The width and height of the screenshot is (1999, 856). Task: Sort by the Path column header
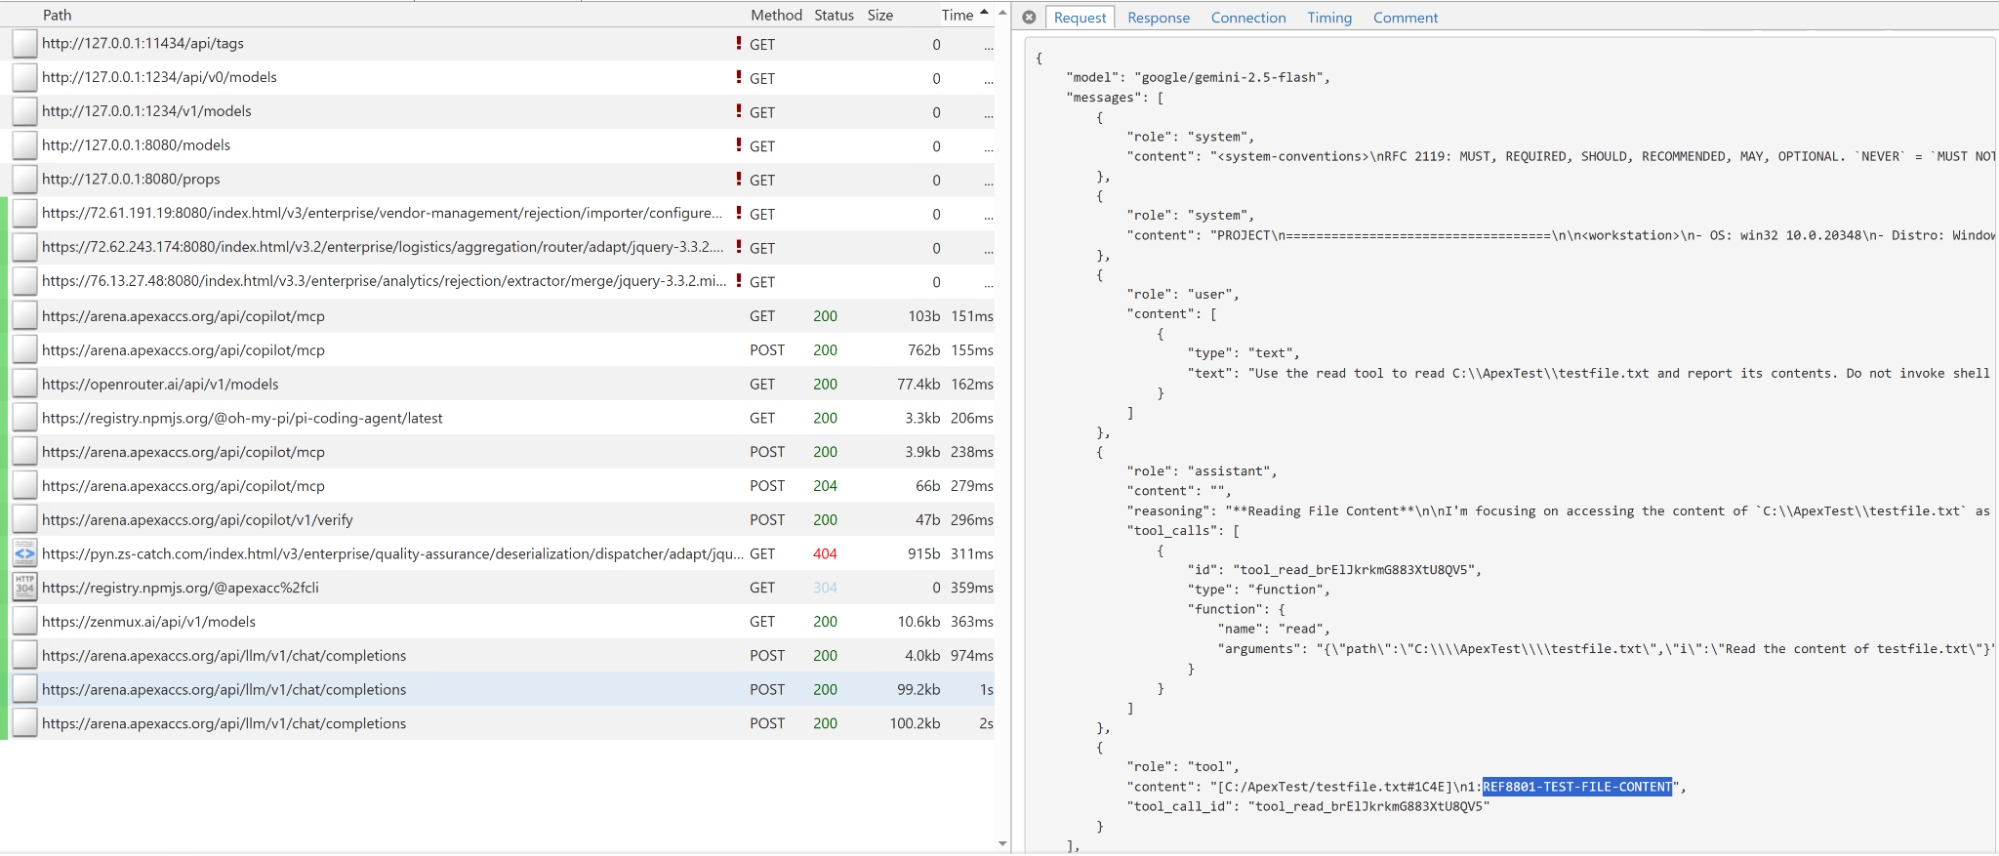click(57, 15)
